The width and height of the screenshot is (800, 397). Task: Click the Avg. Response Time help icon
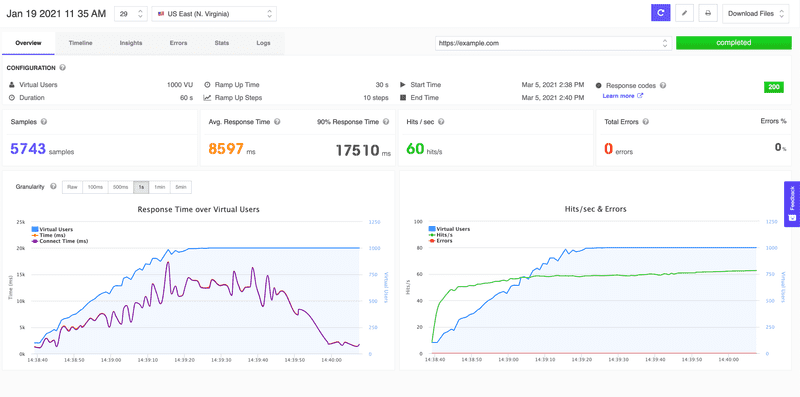click(x=277, y=121)
